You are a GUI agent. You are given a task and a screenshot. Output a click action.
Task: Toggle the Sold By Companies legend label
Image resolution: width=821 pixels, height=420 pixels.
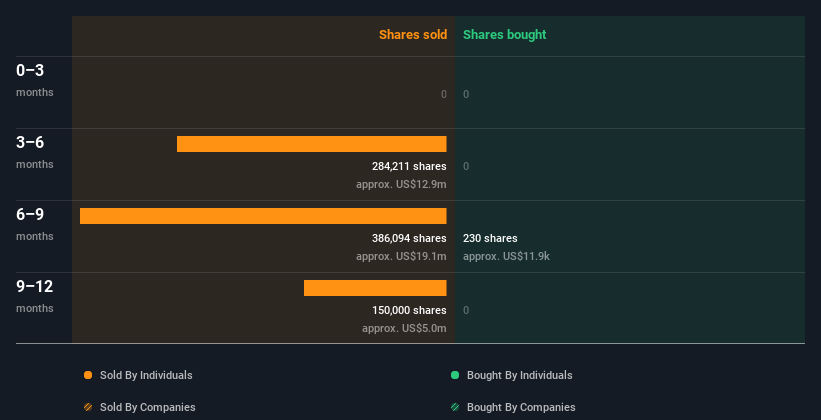(x=148, y=407)
